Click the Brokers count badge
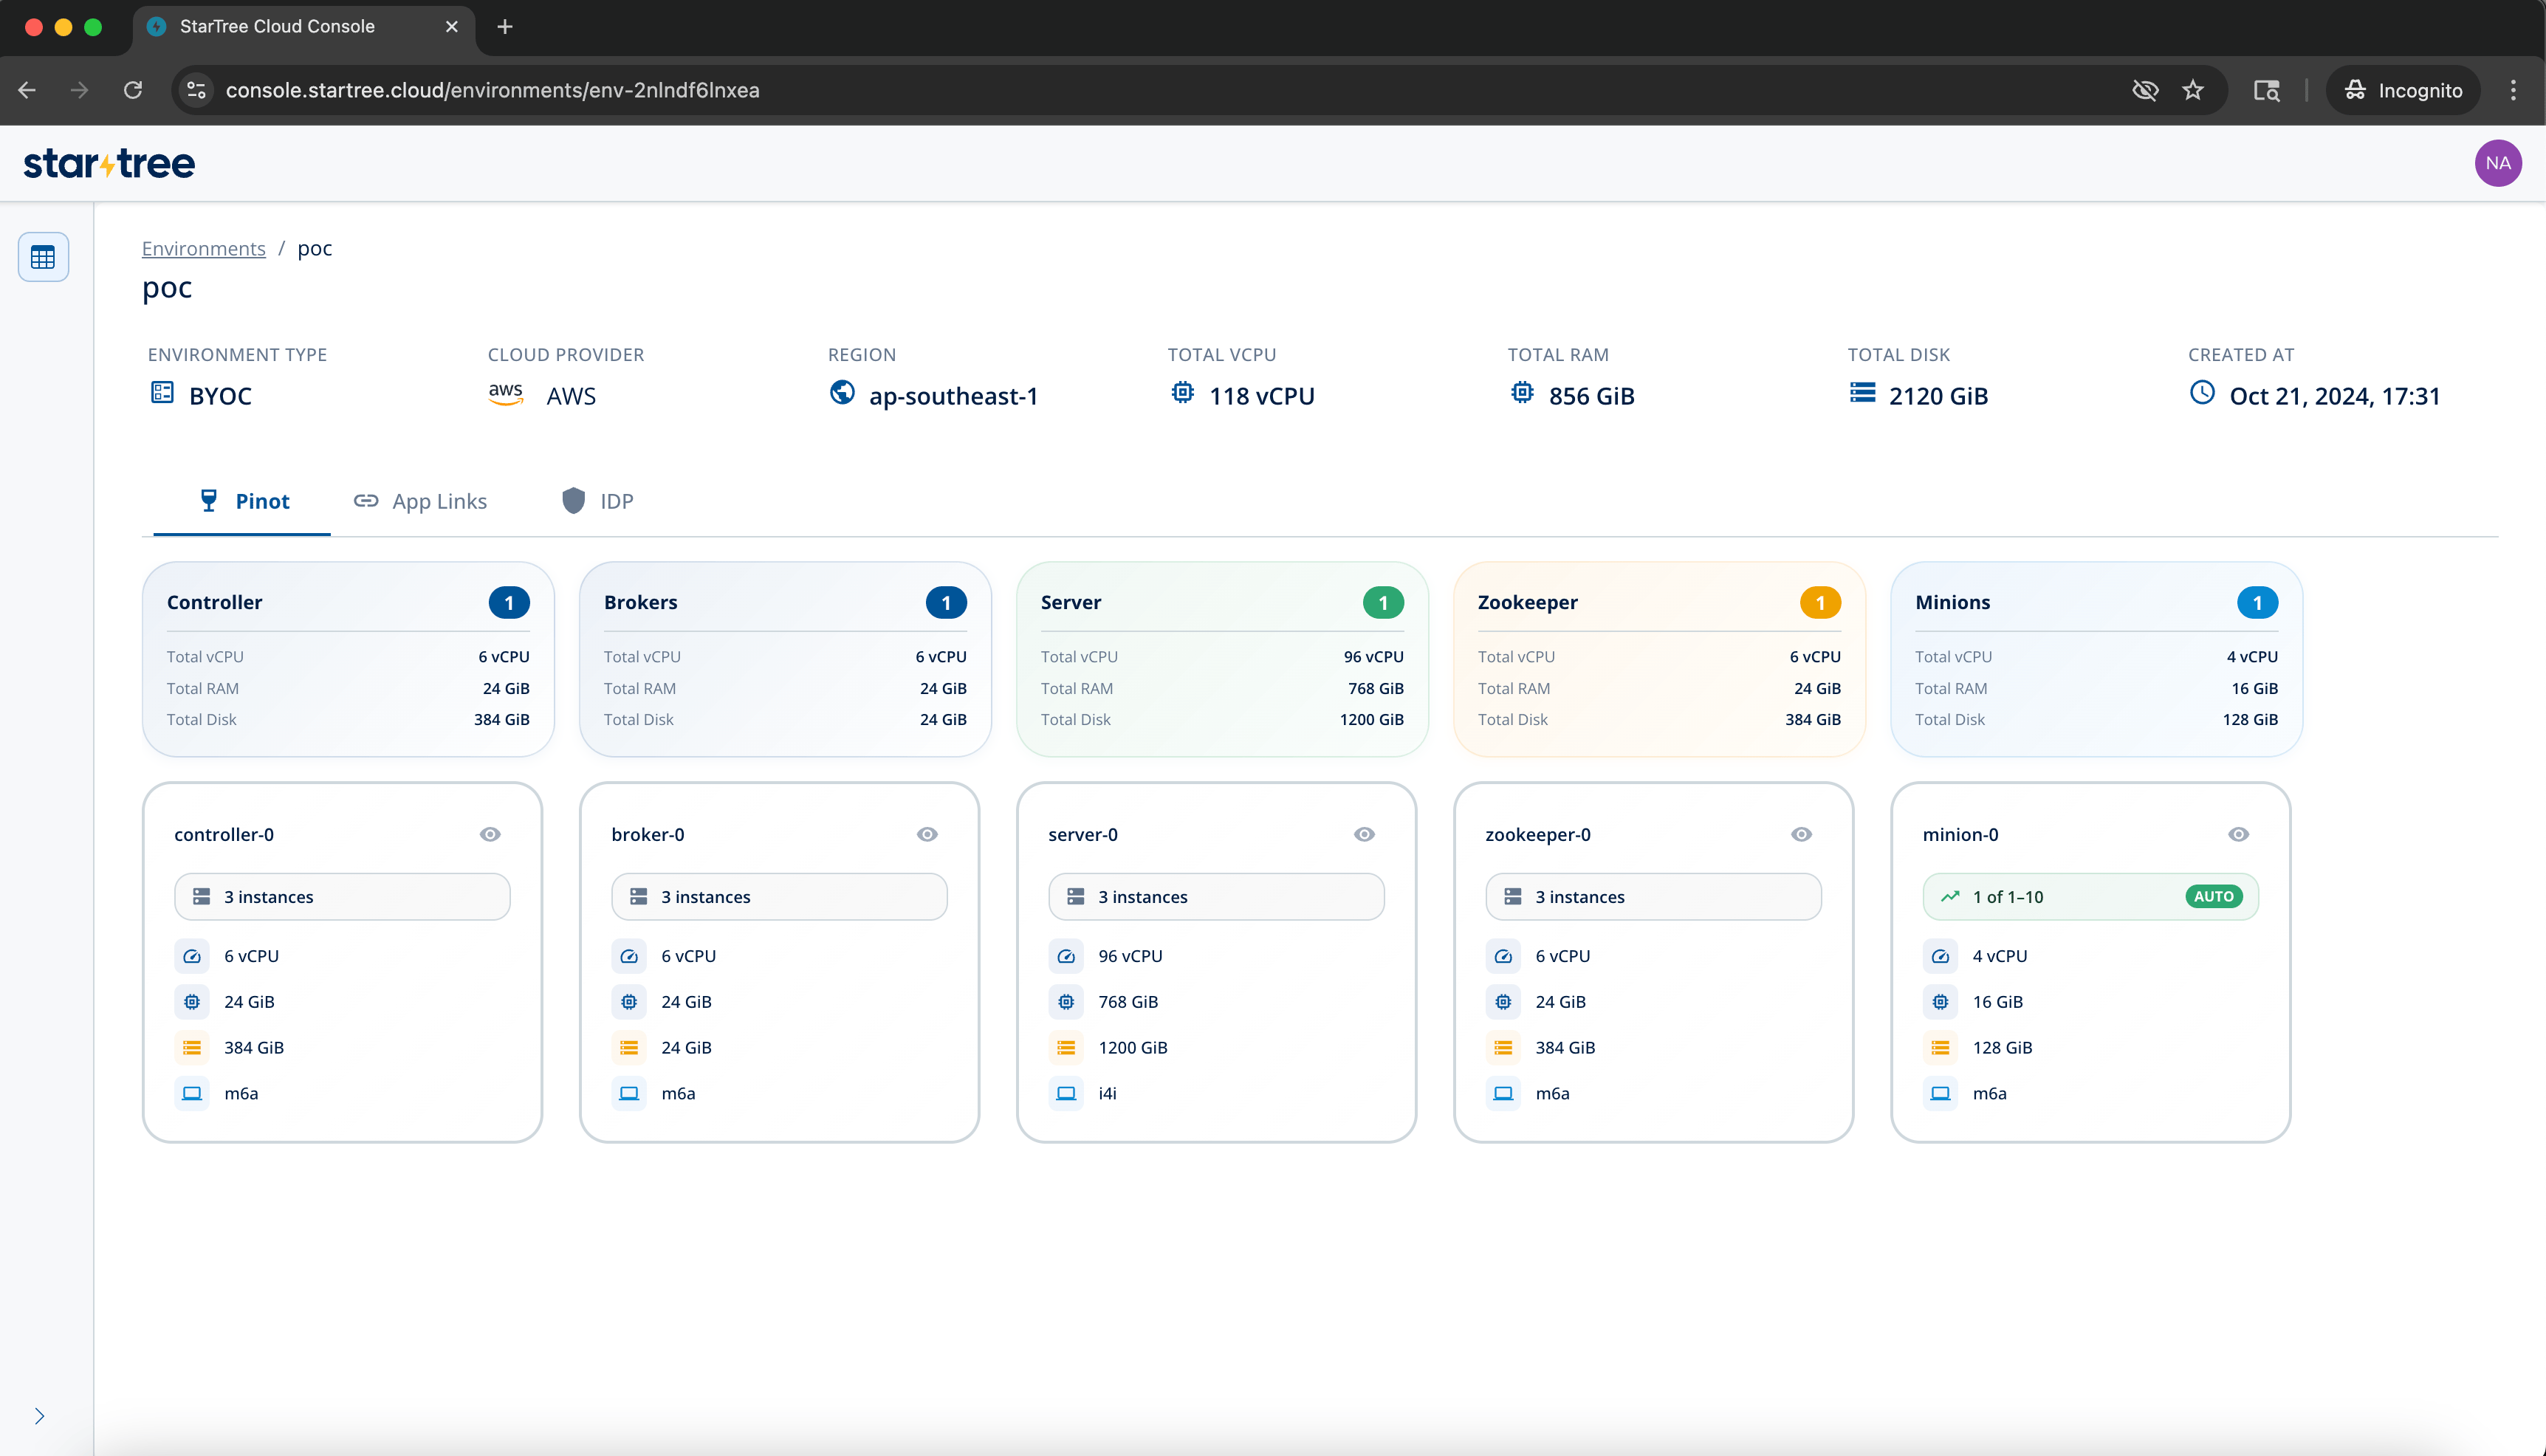The width and height of the screenshot is (2546, 1456). pos(946,602)
